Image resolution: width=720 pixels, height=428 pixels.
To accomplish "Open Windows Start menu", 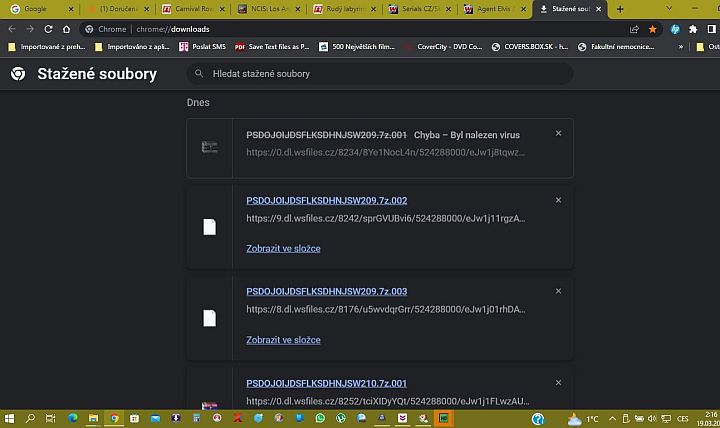I will (9, 418).
